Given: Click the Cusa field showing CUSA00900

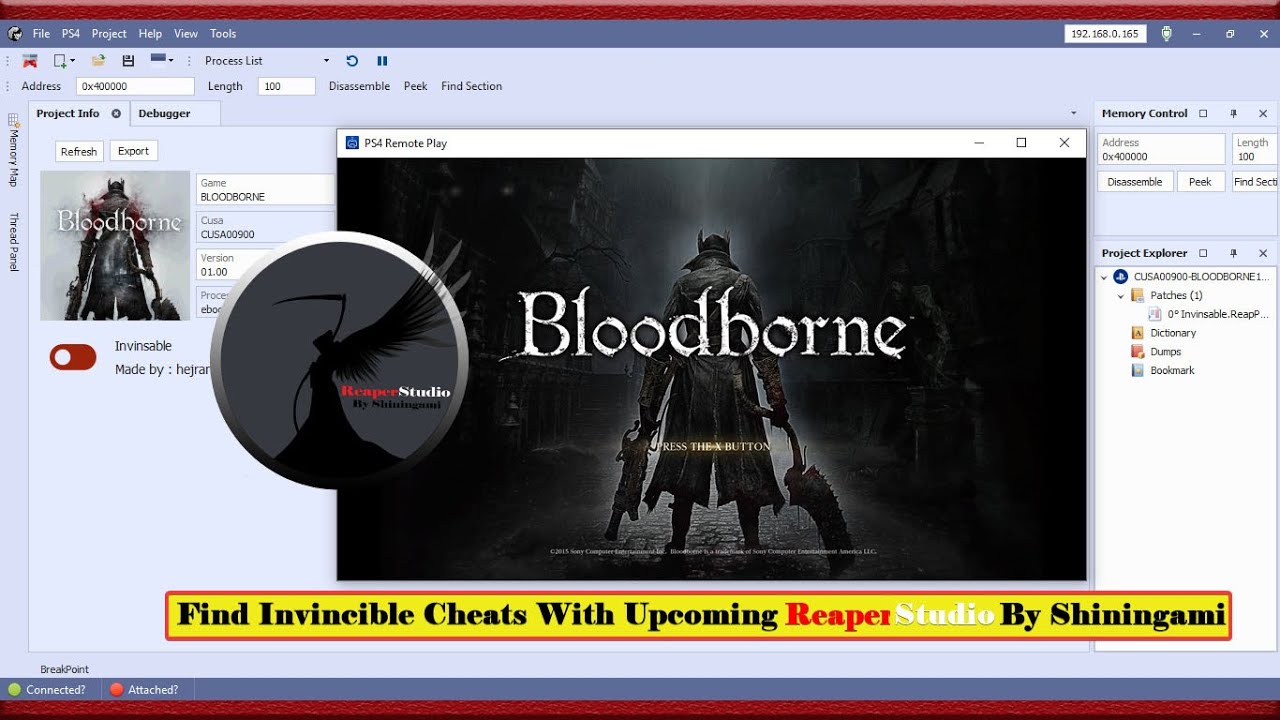Looking at the screenshot, I should tap(265, 227).
